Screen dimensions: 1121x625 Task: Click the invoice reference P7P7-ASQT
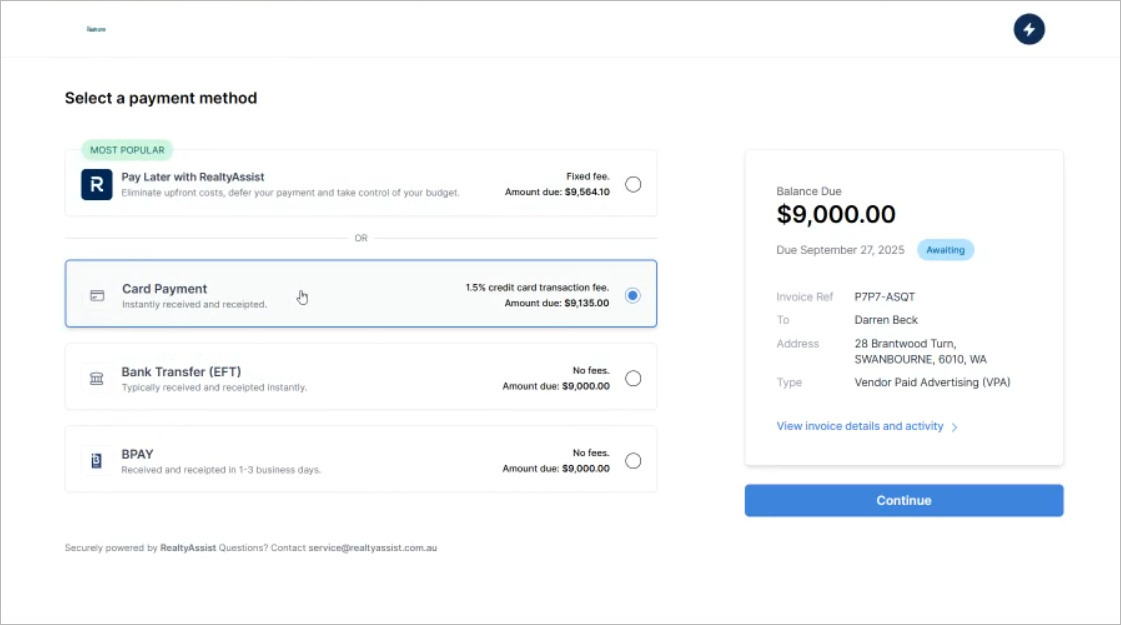884,297
